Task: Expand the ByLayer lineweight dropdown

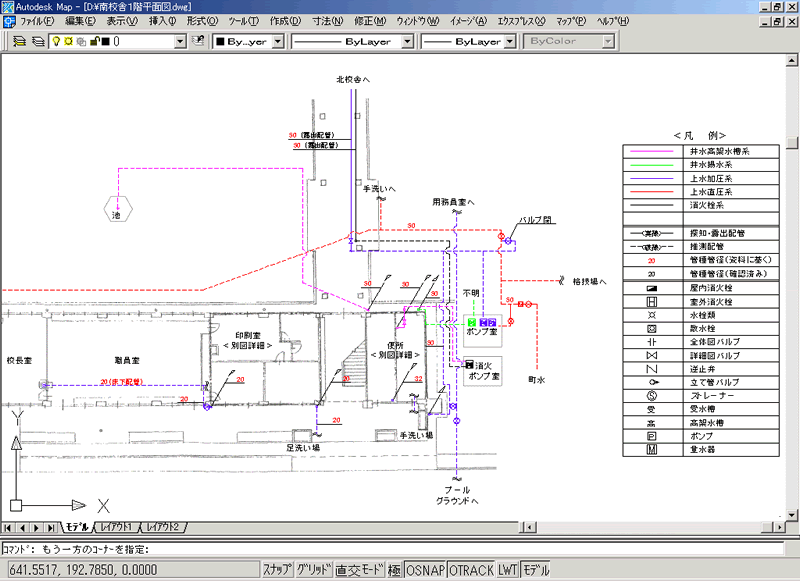Action: 510,41
